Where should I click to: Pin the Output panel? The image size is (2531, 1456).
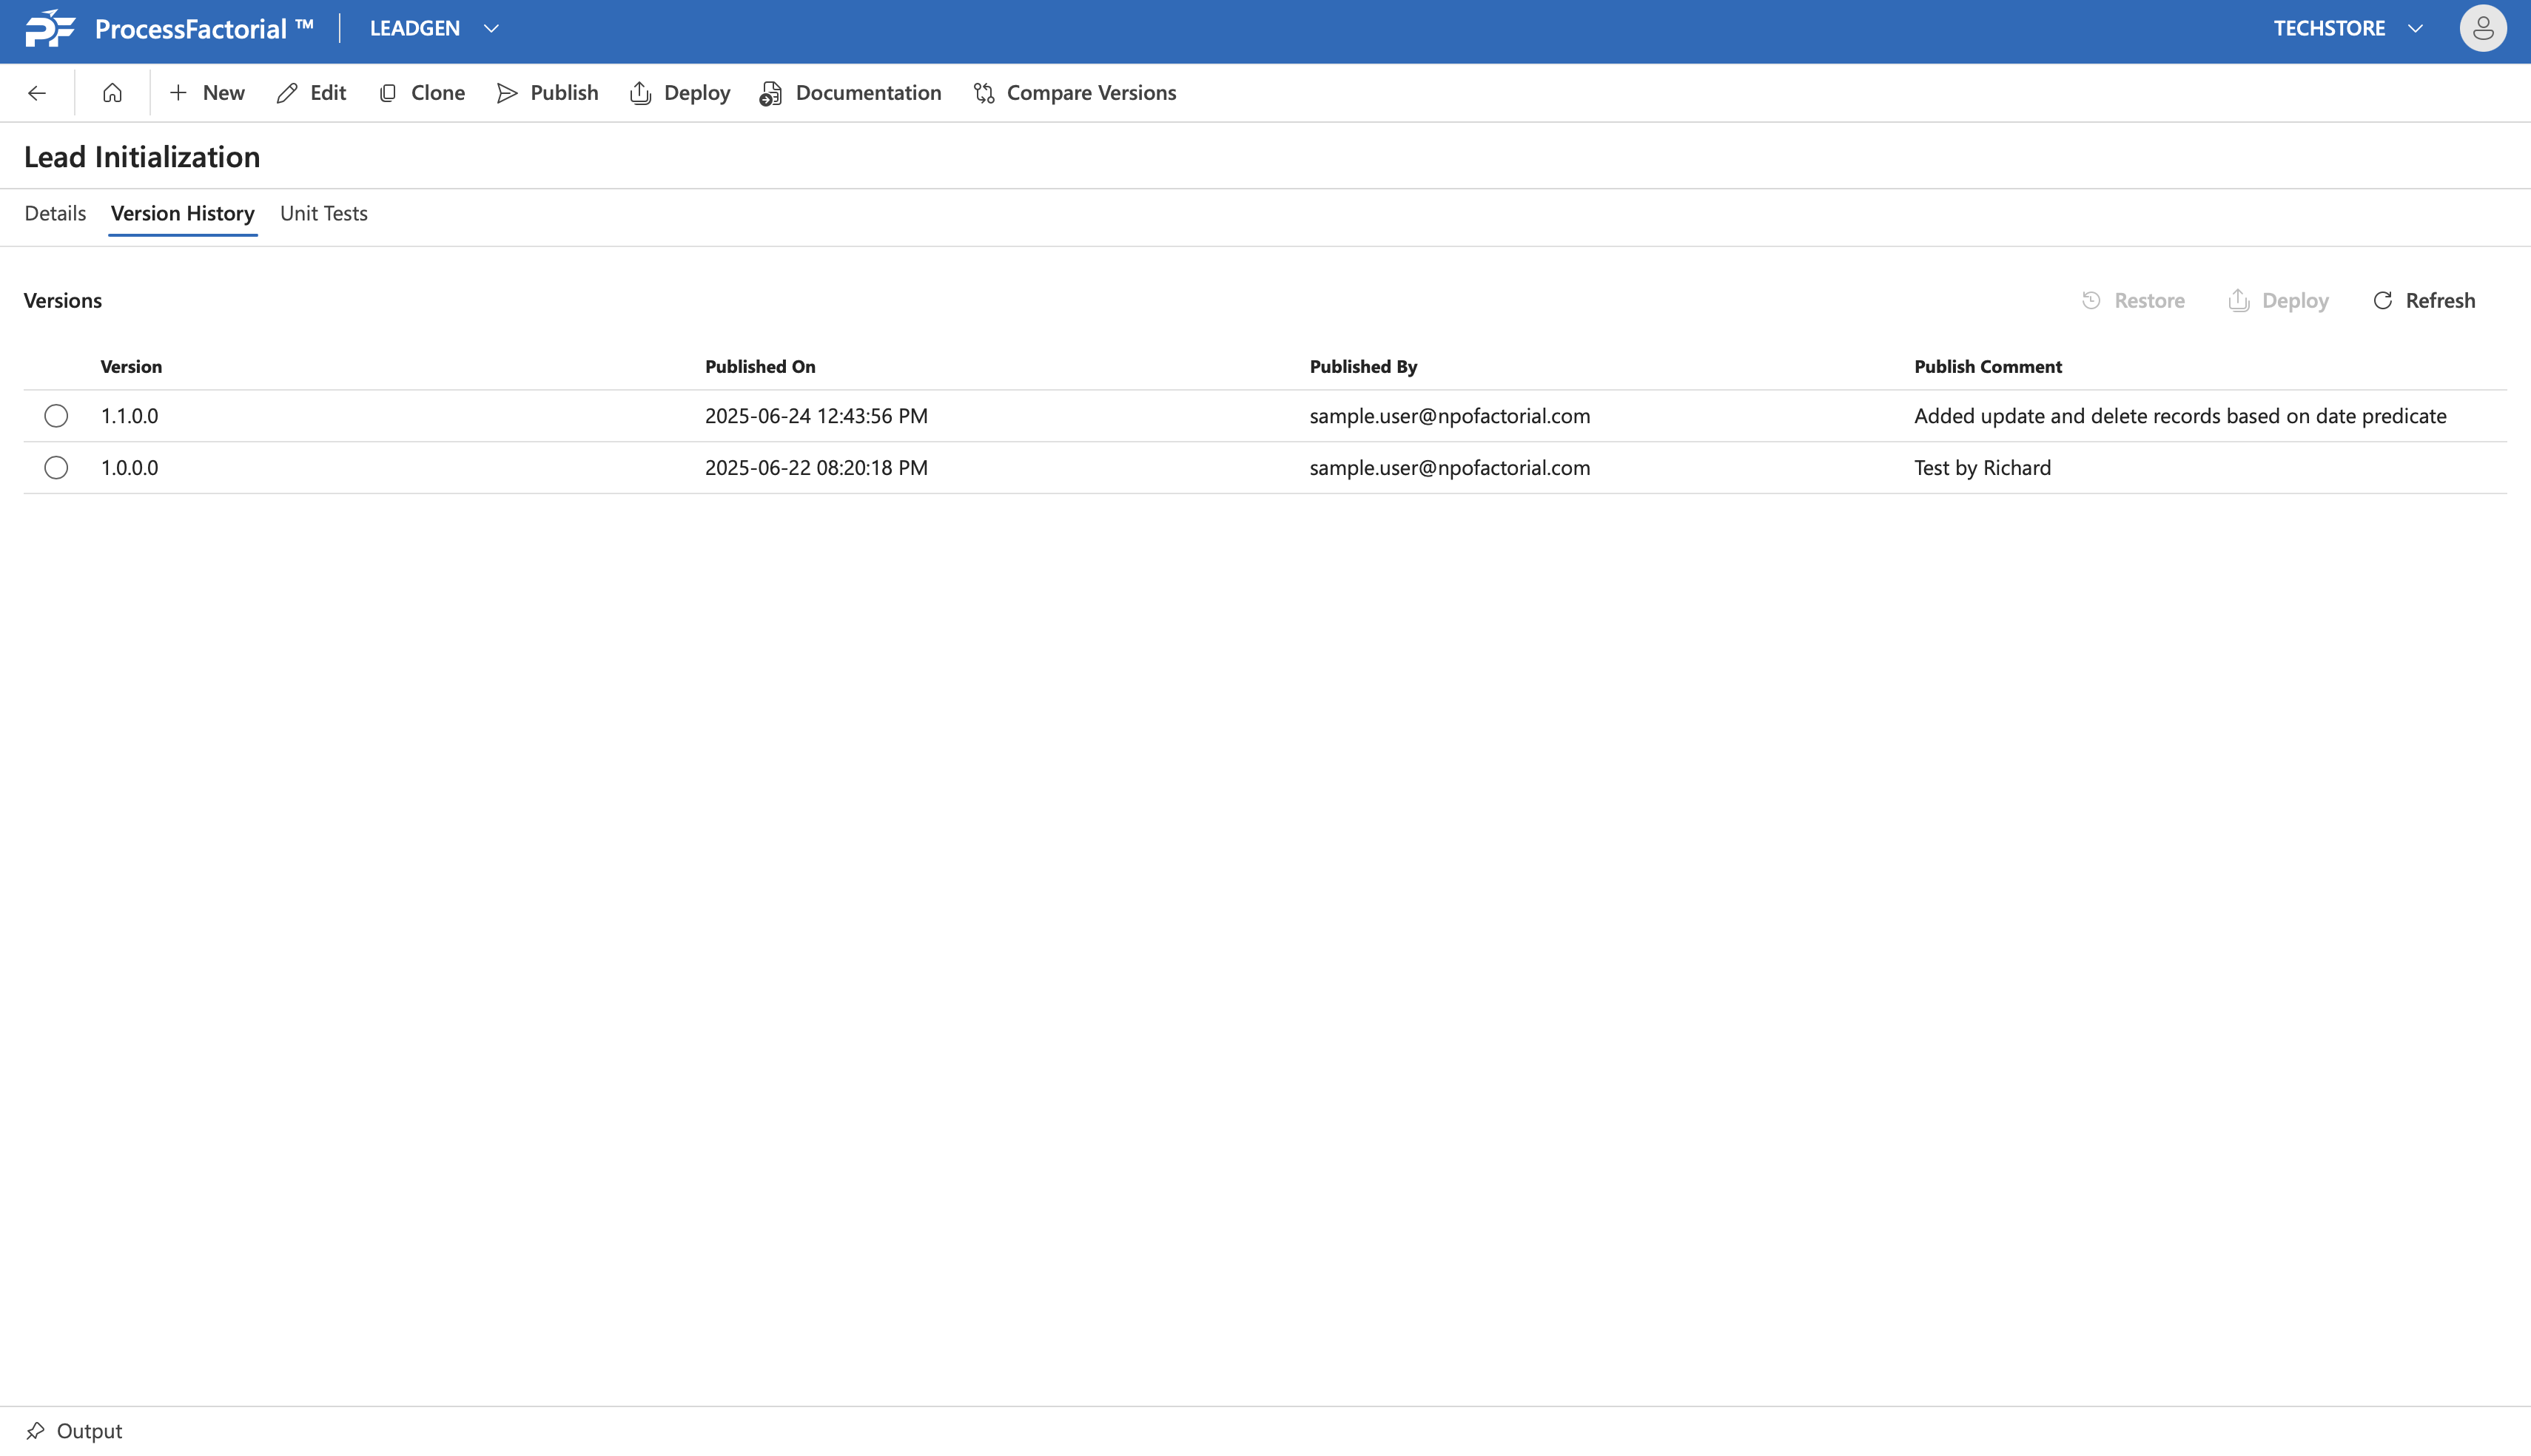tap(36, 1430)
